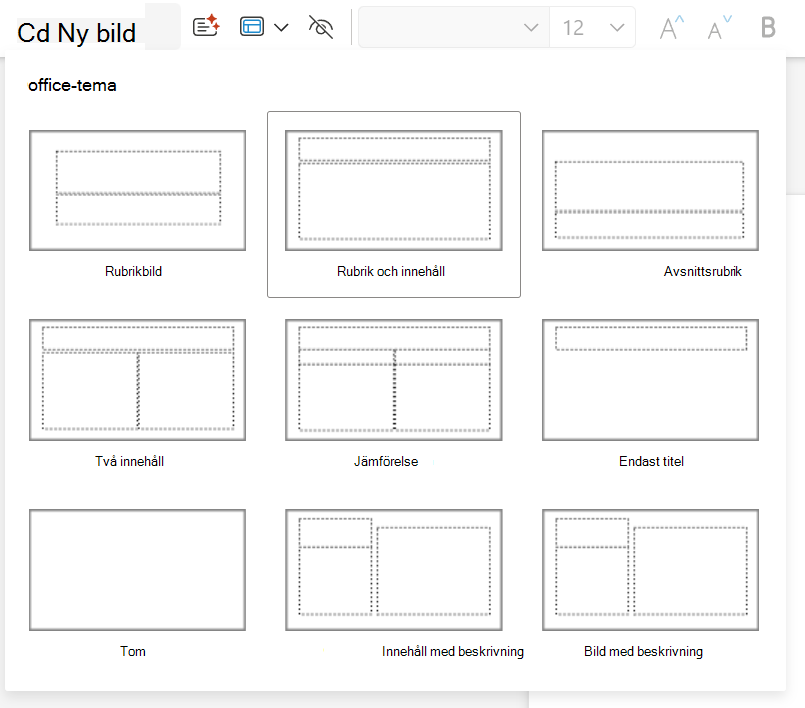The width and height of the screenshot is (805, 708).
Task: Choose the Rubrikbild layout thumbnail
Action: pyautogui.click(x=138, y=190)
